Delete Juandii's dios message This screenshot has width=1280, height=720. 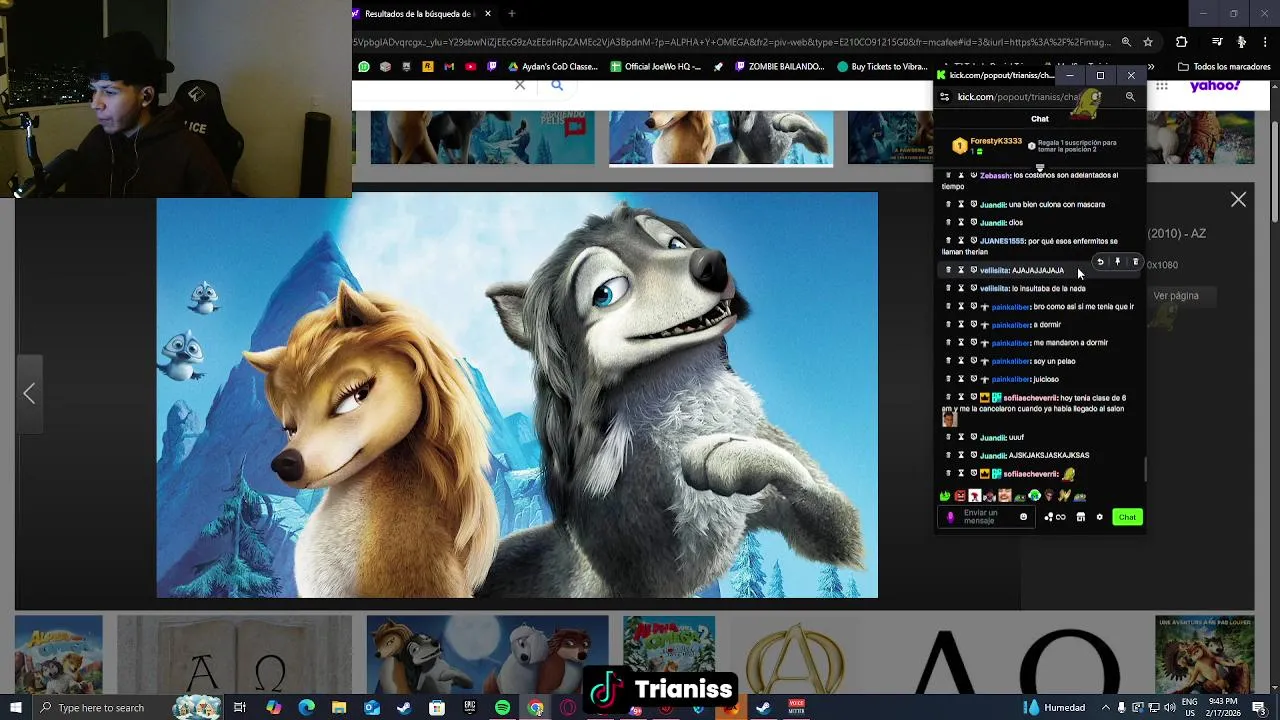point(948,222)
